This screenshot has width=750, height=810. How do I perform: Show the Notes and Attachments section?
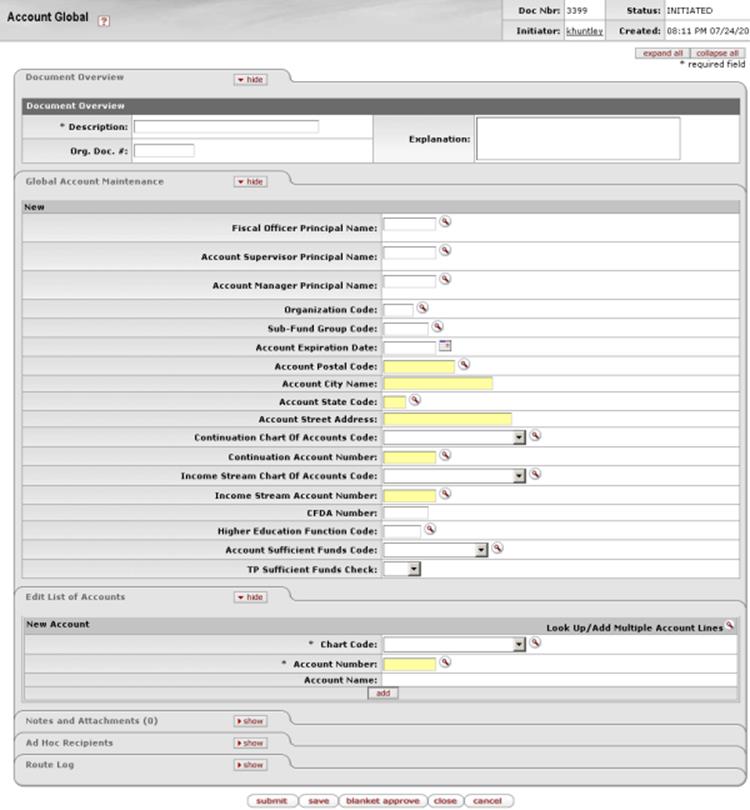pos(251,721)
